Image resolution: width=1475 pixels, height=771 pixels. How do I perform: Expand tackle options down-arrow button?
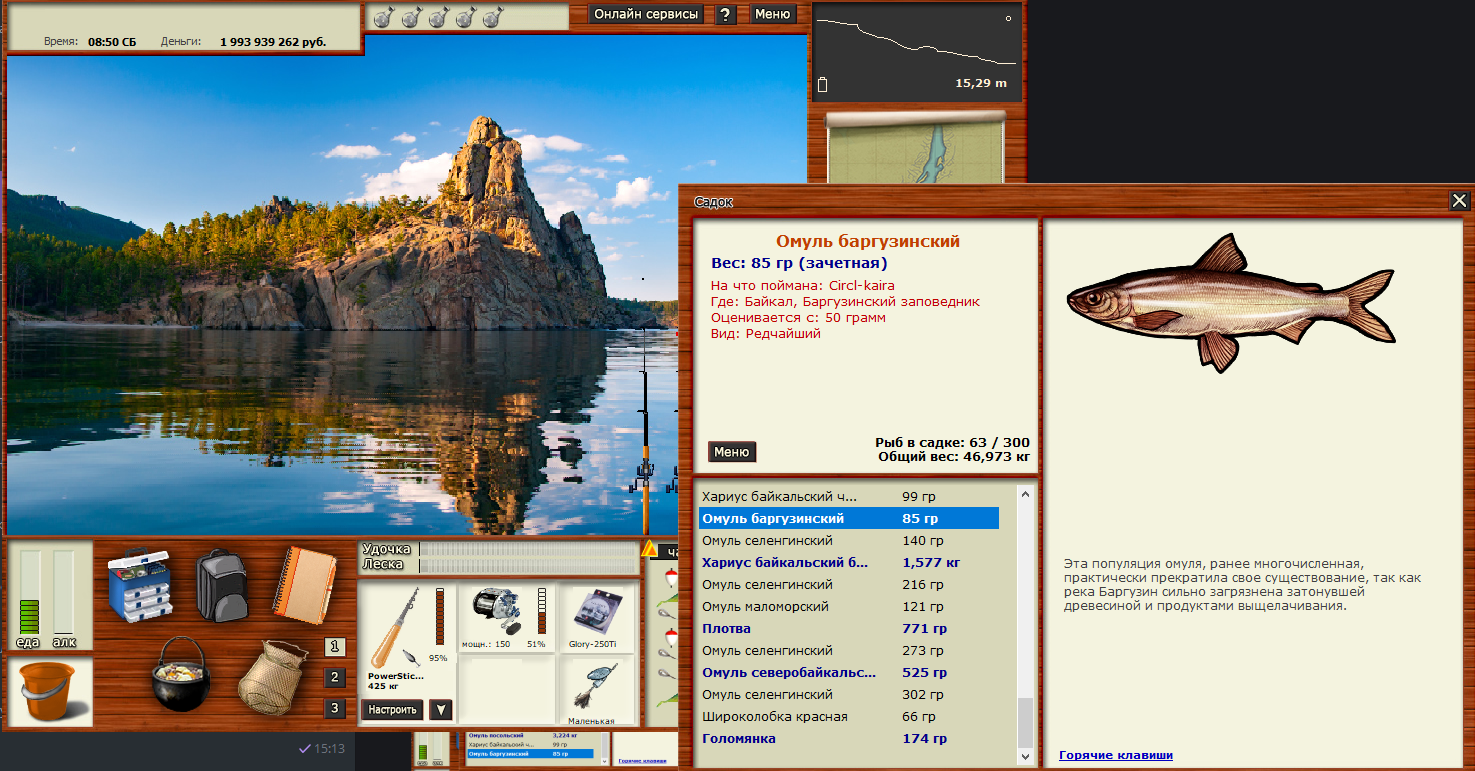pos(440,710)
